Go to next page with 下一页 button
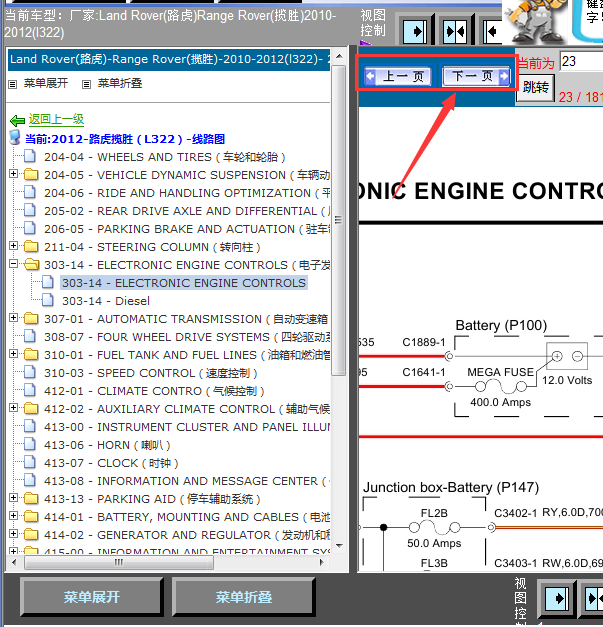The width and height of the screenshot is (603, 627). (476, 76)
